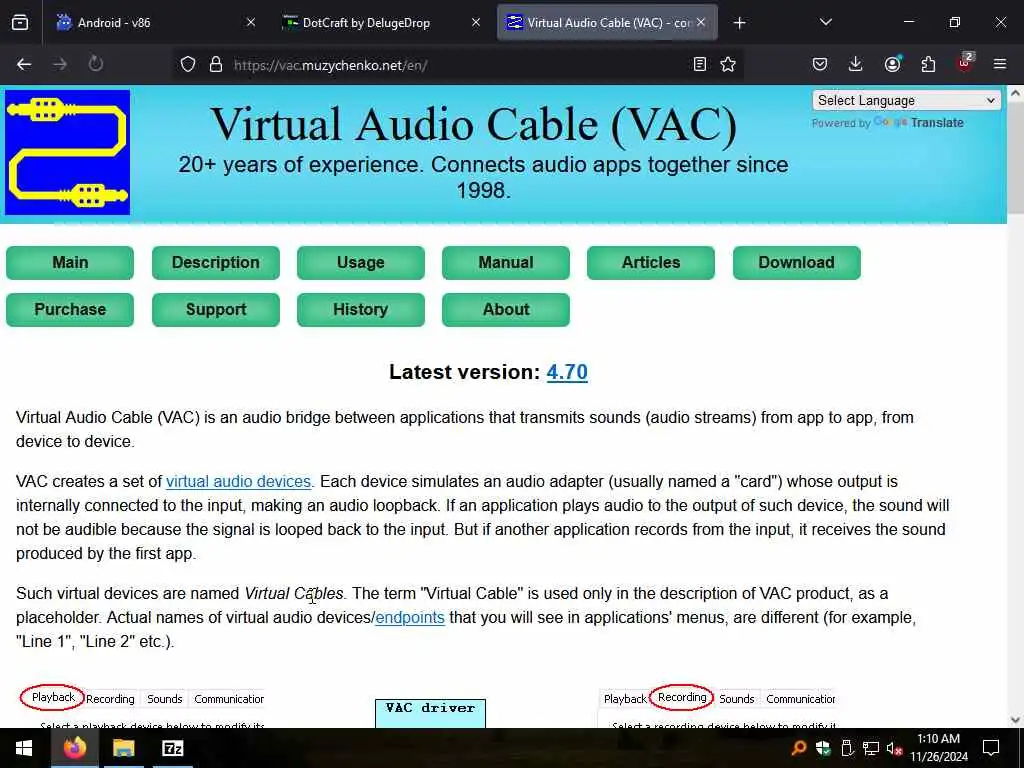Image resolution: width=1024 pixels, height=768 pixels.
Task: Switch to the Android - v86 tab
Action: [152, 23]
